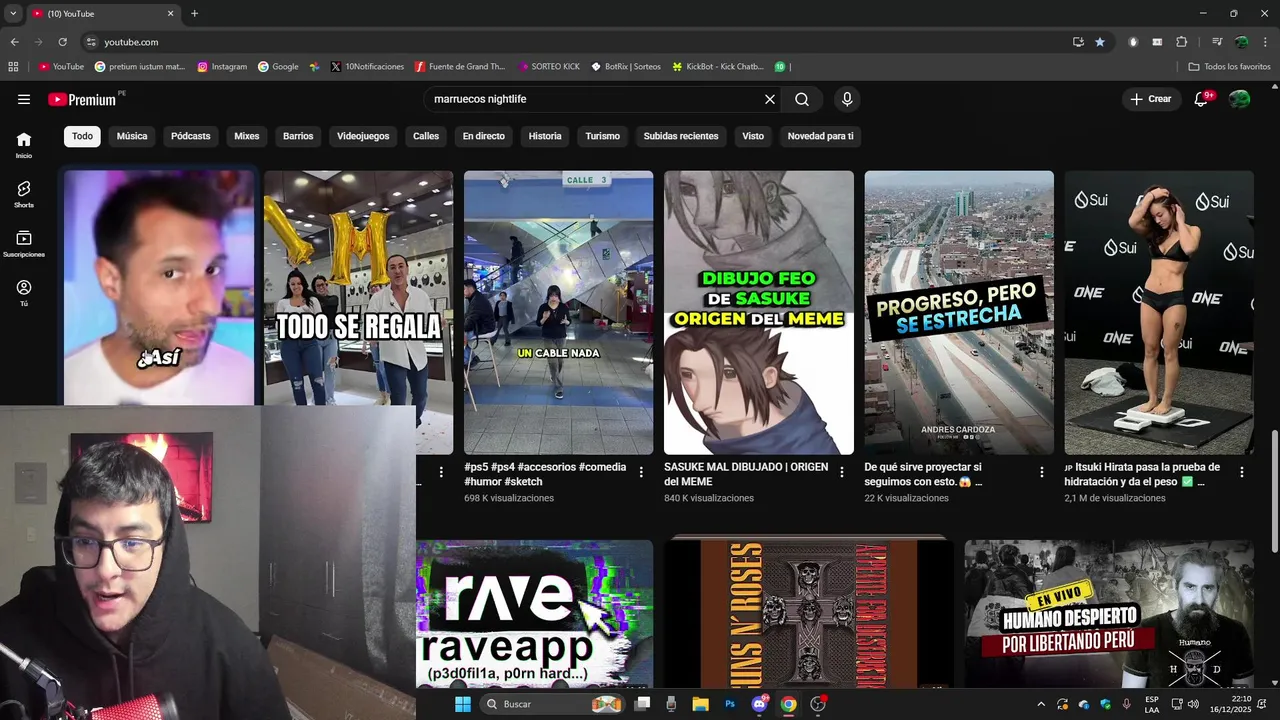The image size is (1280, 720).
Task: Open the SORTEO KICK bookmark
Action: click(549, 67)
